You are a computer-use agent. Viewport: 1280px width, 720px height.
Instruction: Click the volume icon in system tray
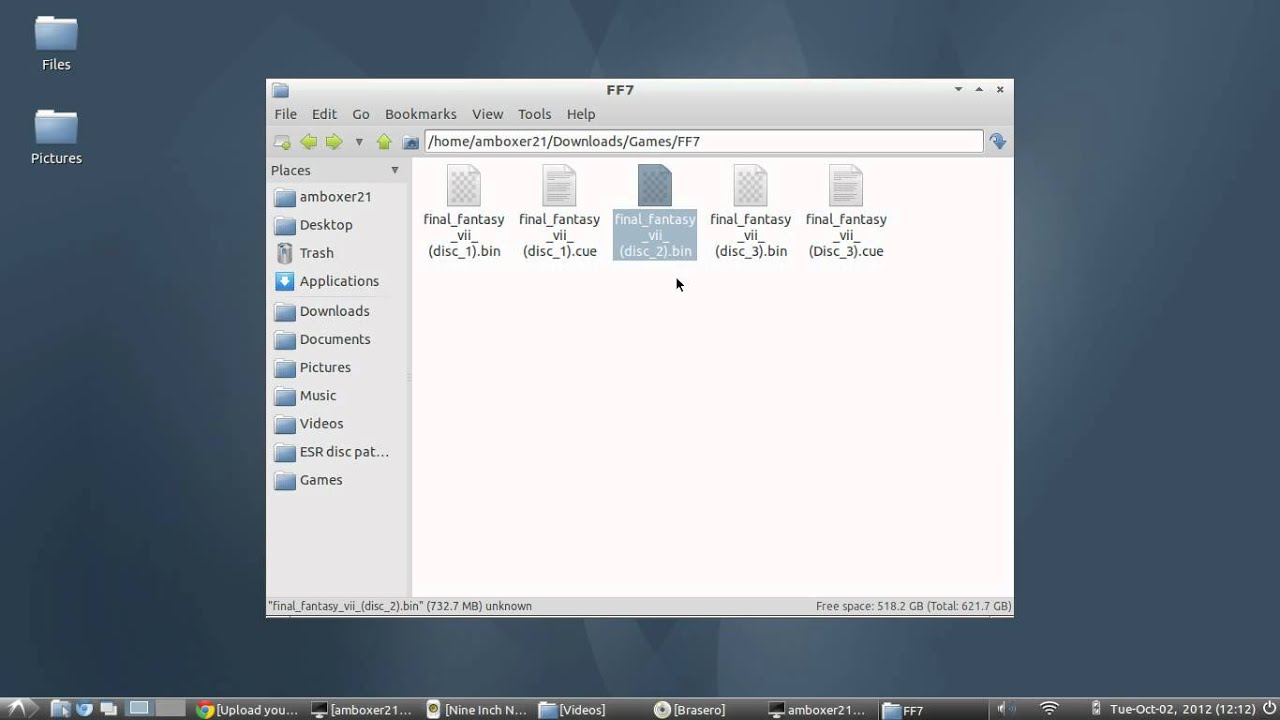tap(1006, 709)
